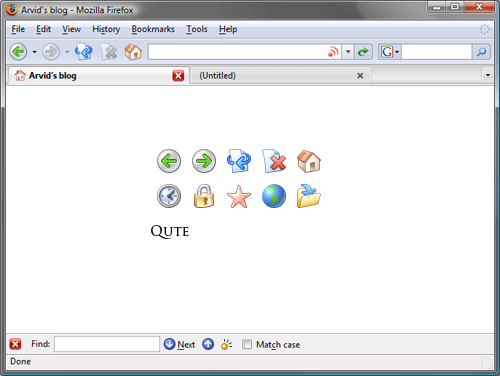Click the clock history icon on the page
The height and width of the screenshot is (376, 500).
point(169,196)
